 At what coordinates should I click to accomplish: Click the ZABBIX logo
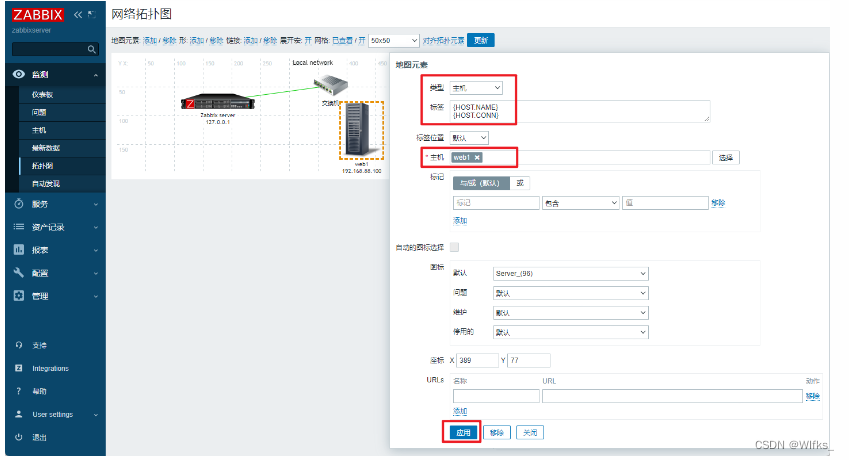click(38, 15)
